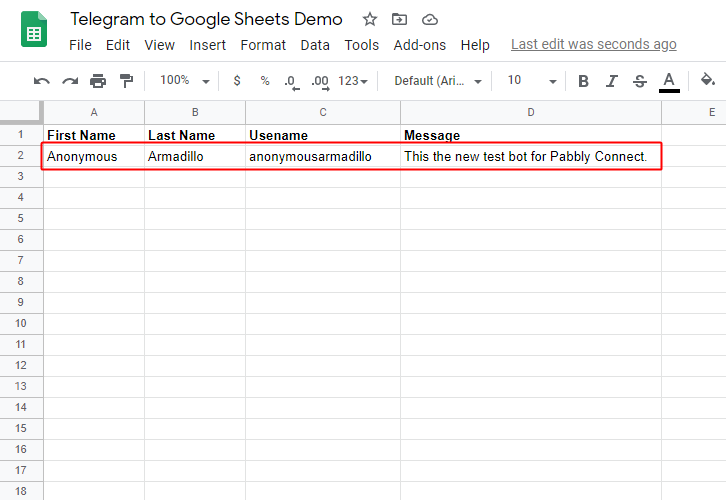
Task: Select column A header
Action: click(x=94, y=112)
